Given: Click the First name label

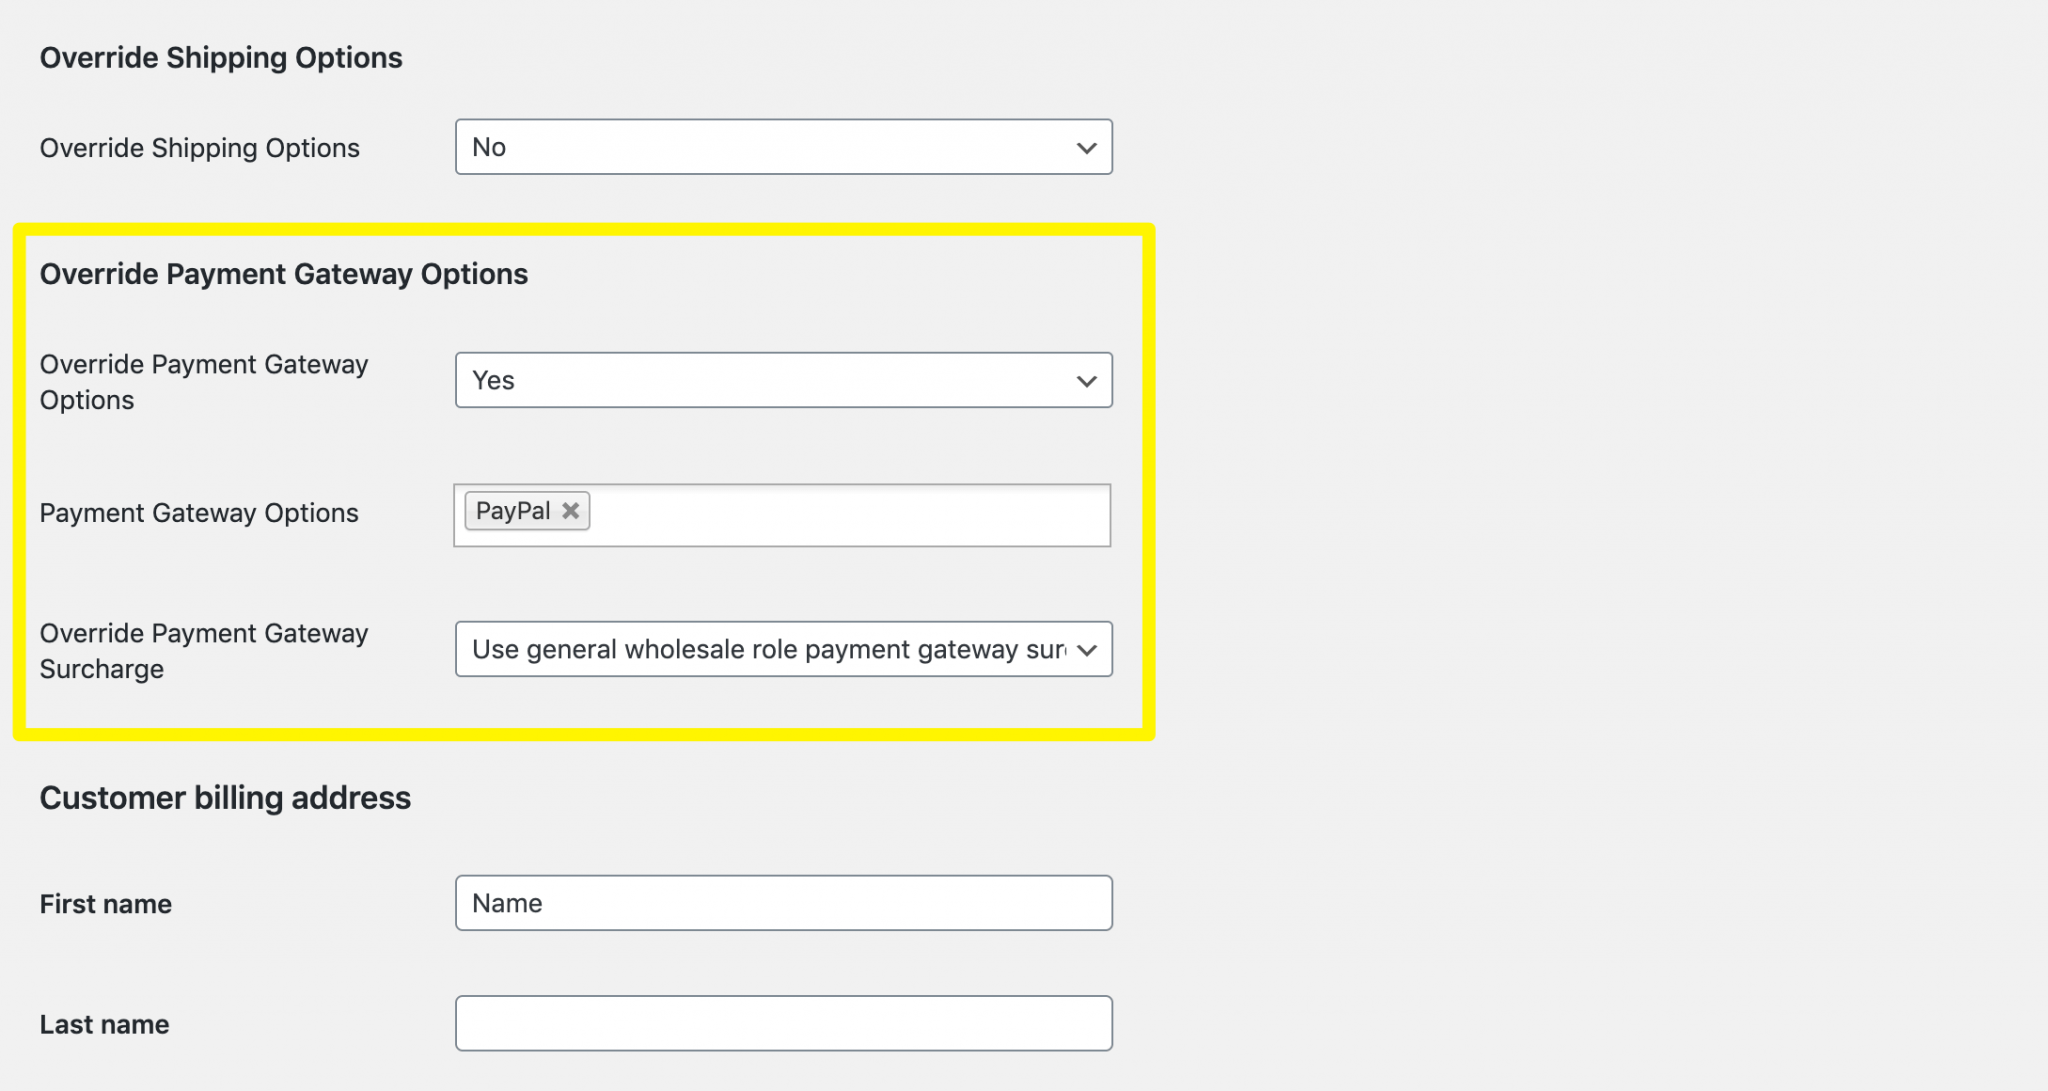Looking at the screenshot, I should 105,904.
